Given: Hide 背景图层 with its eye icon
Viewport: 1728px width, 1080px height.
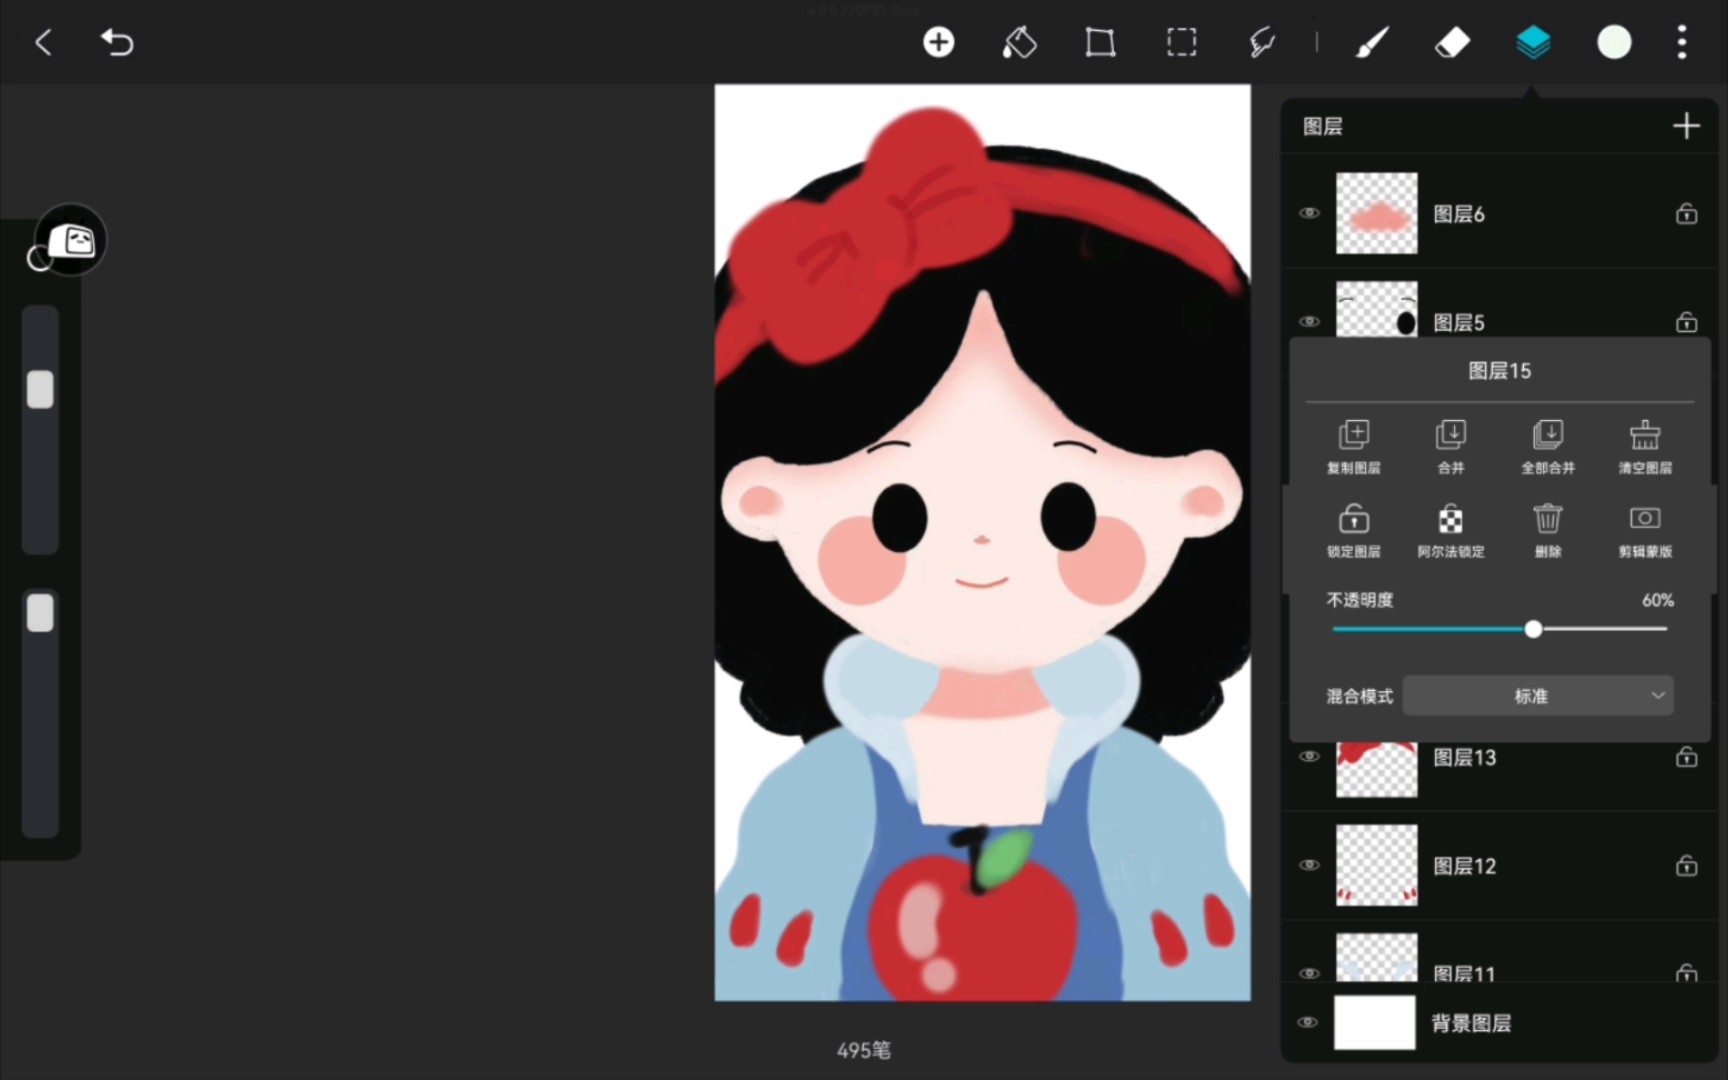Looking at the screenshot, I should coord(1307,1022).
